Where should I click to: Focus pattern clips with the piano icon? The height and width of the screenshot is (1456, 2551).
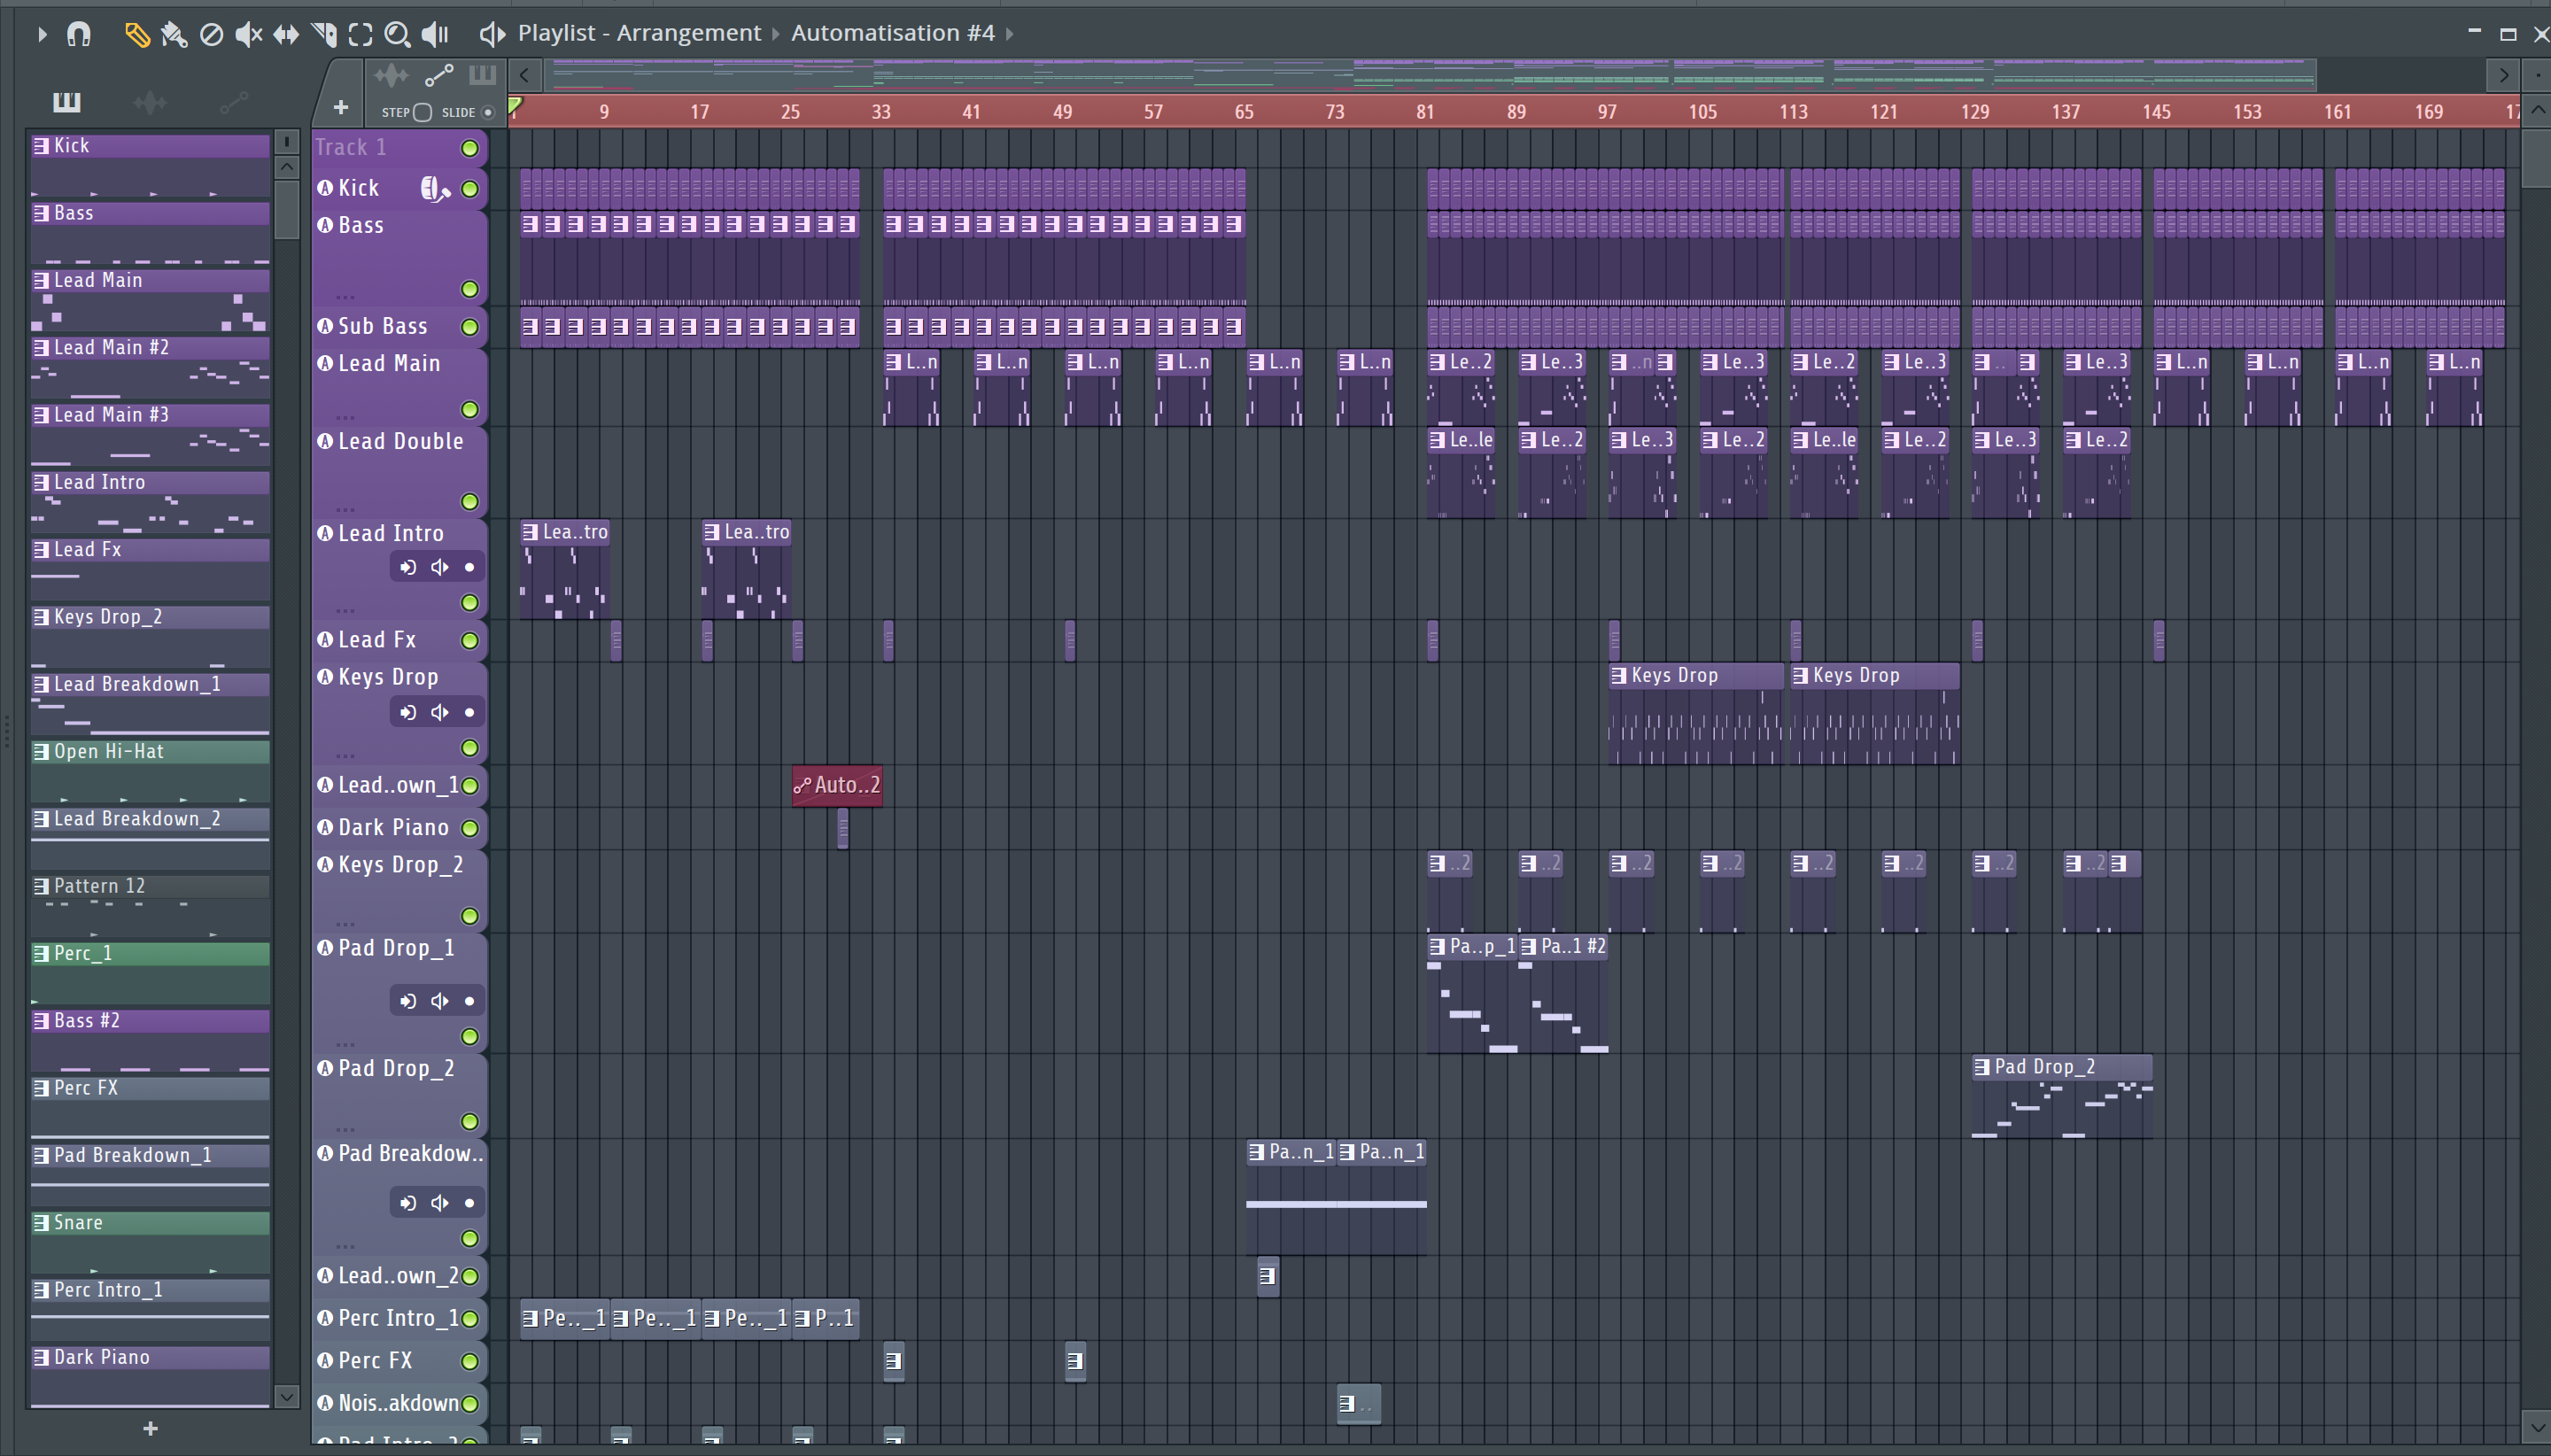482,75
